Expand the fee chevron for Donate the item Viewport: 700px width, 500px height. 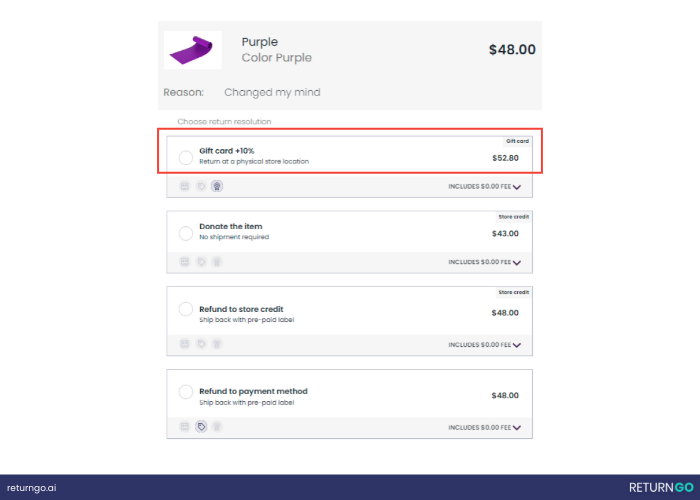point(516,263)
